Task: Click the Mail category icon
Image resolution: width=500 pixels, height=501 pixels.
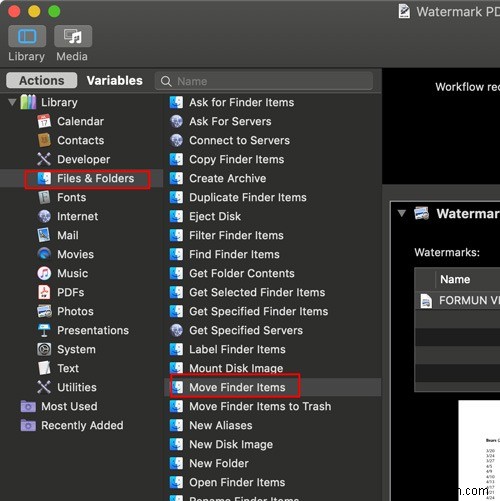Action: (x=44, y=235)
